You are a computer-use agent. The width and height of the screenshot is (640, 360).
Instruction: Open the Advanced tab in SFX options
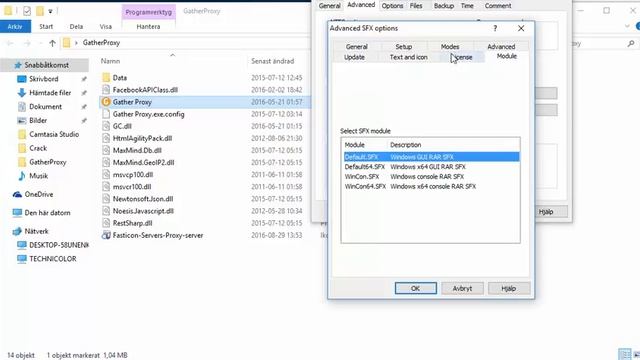pyautogui.click(x=501, y=47)
